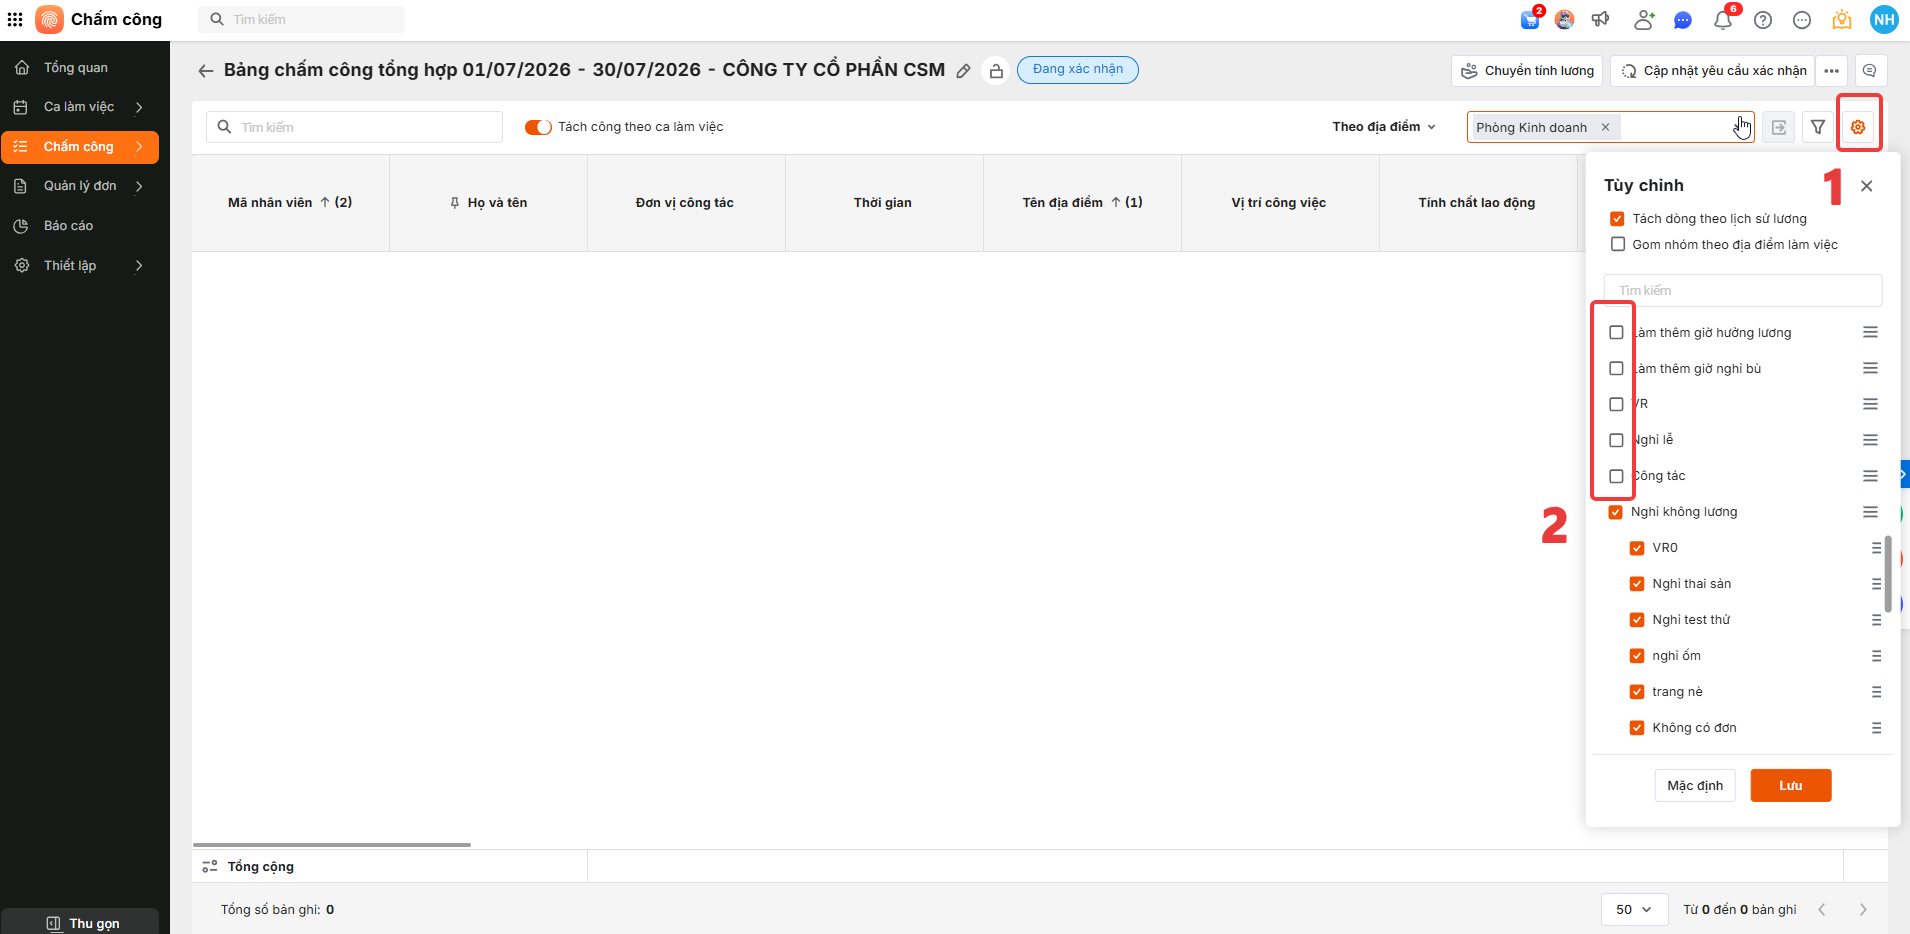Focus the table Tìm kiếm search box

point(355,127)
